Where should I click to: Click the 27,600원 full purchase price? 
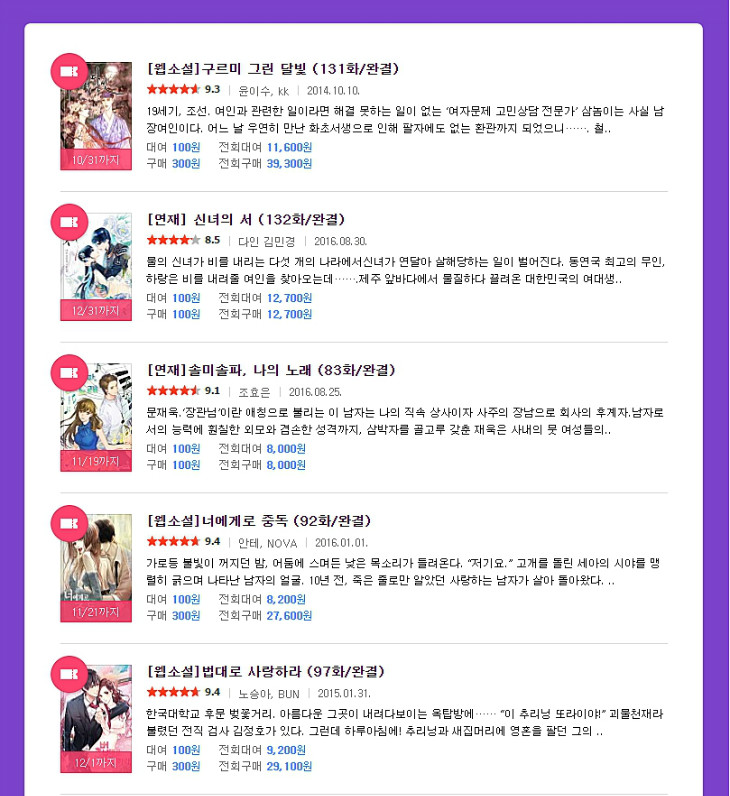(289, 616)
